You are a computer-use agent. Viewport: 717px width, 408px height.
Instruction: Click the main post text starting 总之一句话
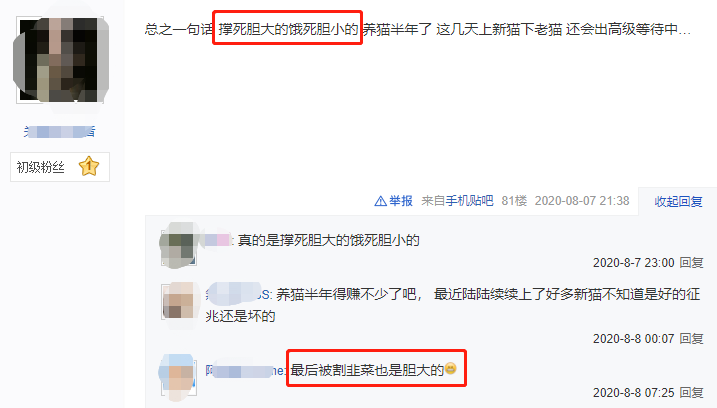[x=418, y=30]
